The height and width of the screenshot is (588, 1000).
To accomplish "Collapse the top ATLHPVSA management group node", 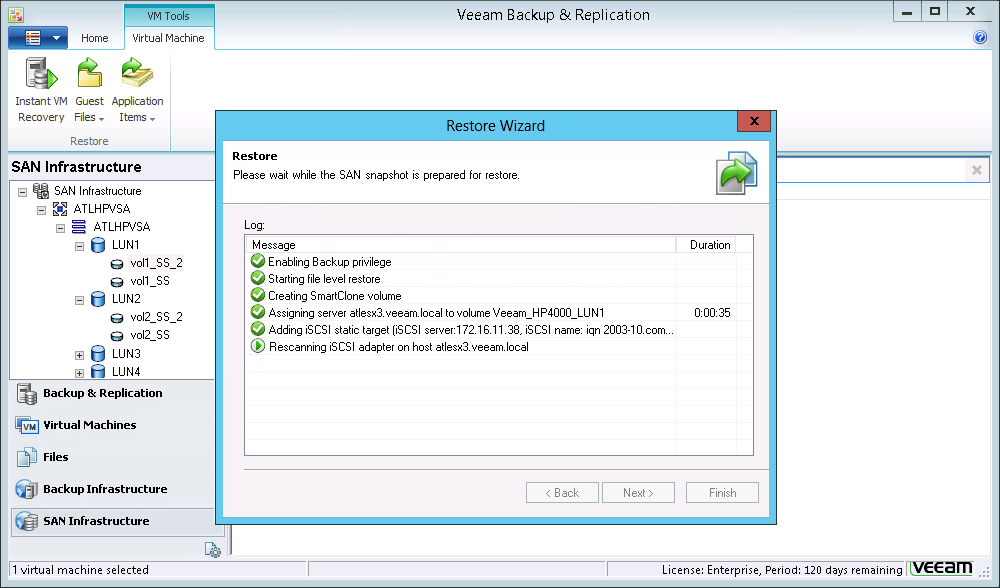I will click(x=41, y=209).
